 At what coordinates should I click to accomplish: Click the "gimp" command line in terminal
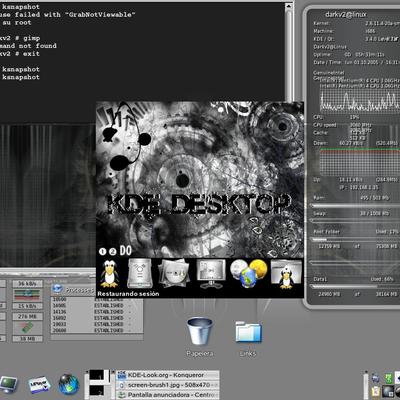pyautogui.click(x=20, y=38)
